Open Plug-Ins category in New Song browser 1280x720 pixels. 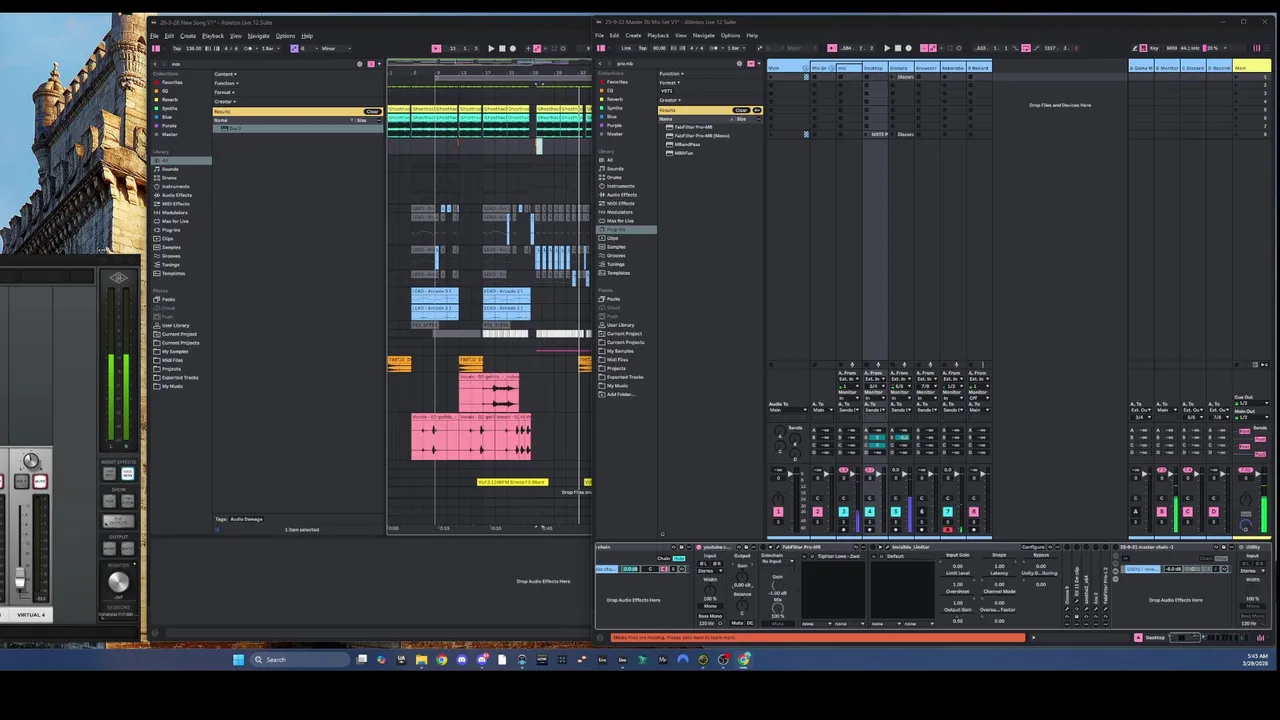click(171, 230)
